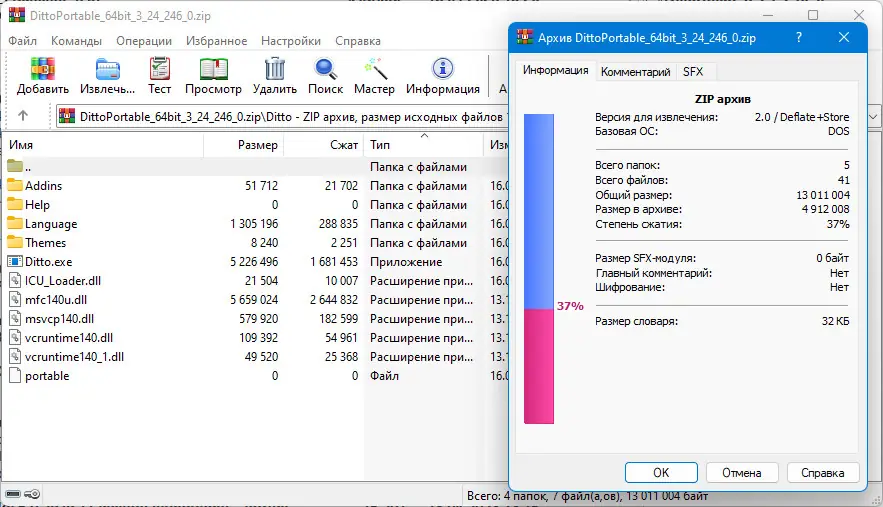The image size is (883, 507).
Task: Click the key icon in status bar
Action: point(32,494)
